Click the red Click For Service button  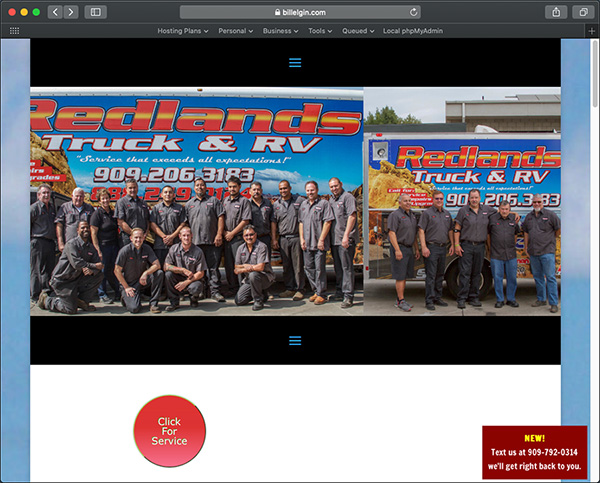click(170, 431)
